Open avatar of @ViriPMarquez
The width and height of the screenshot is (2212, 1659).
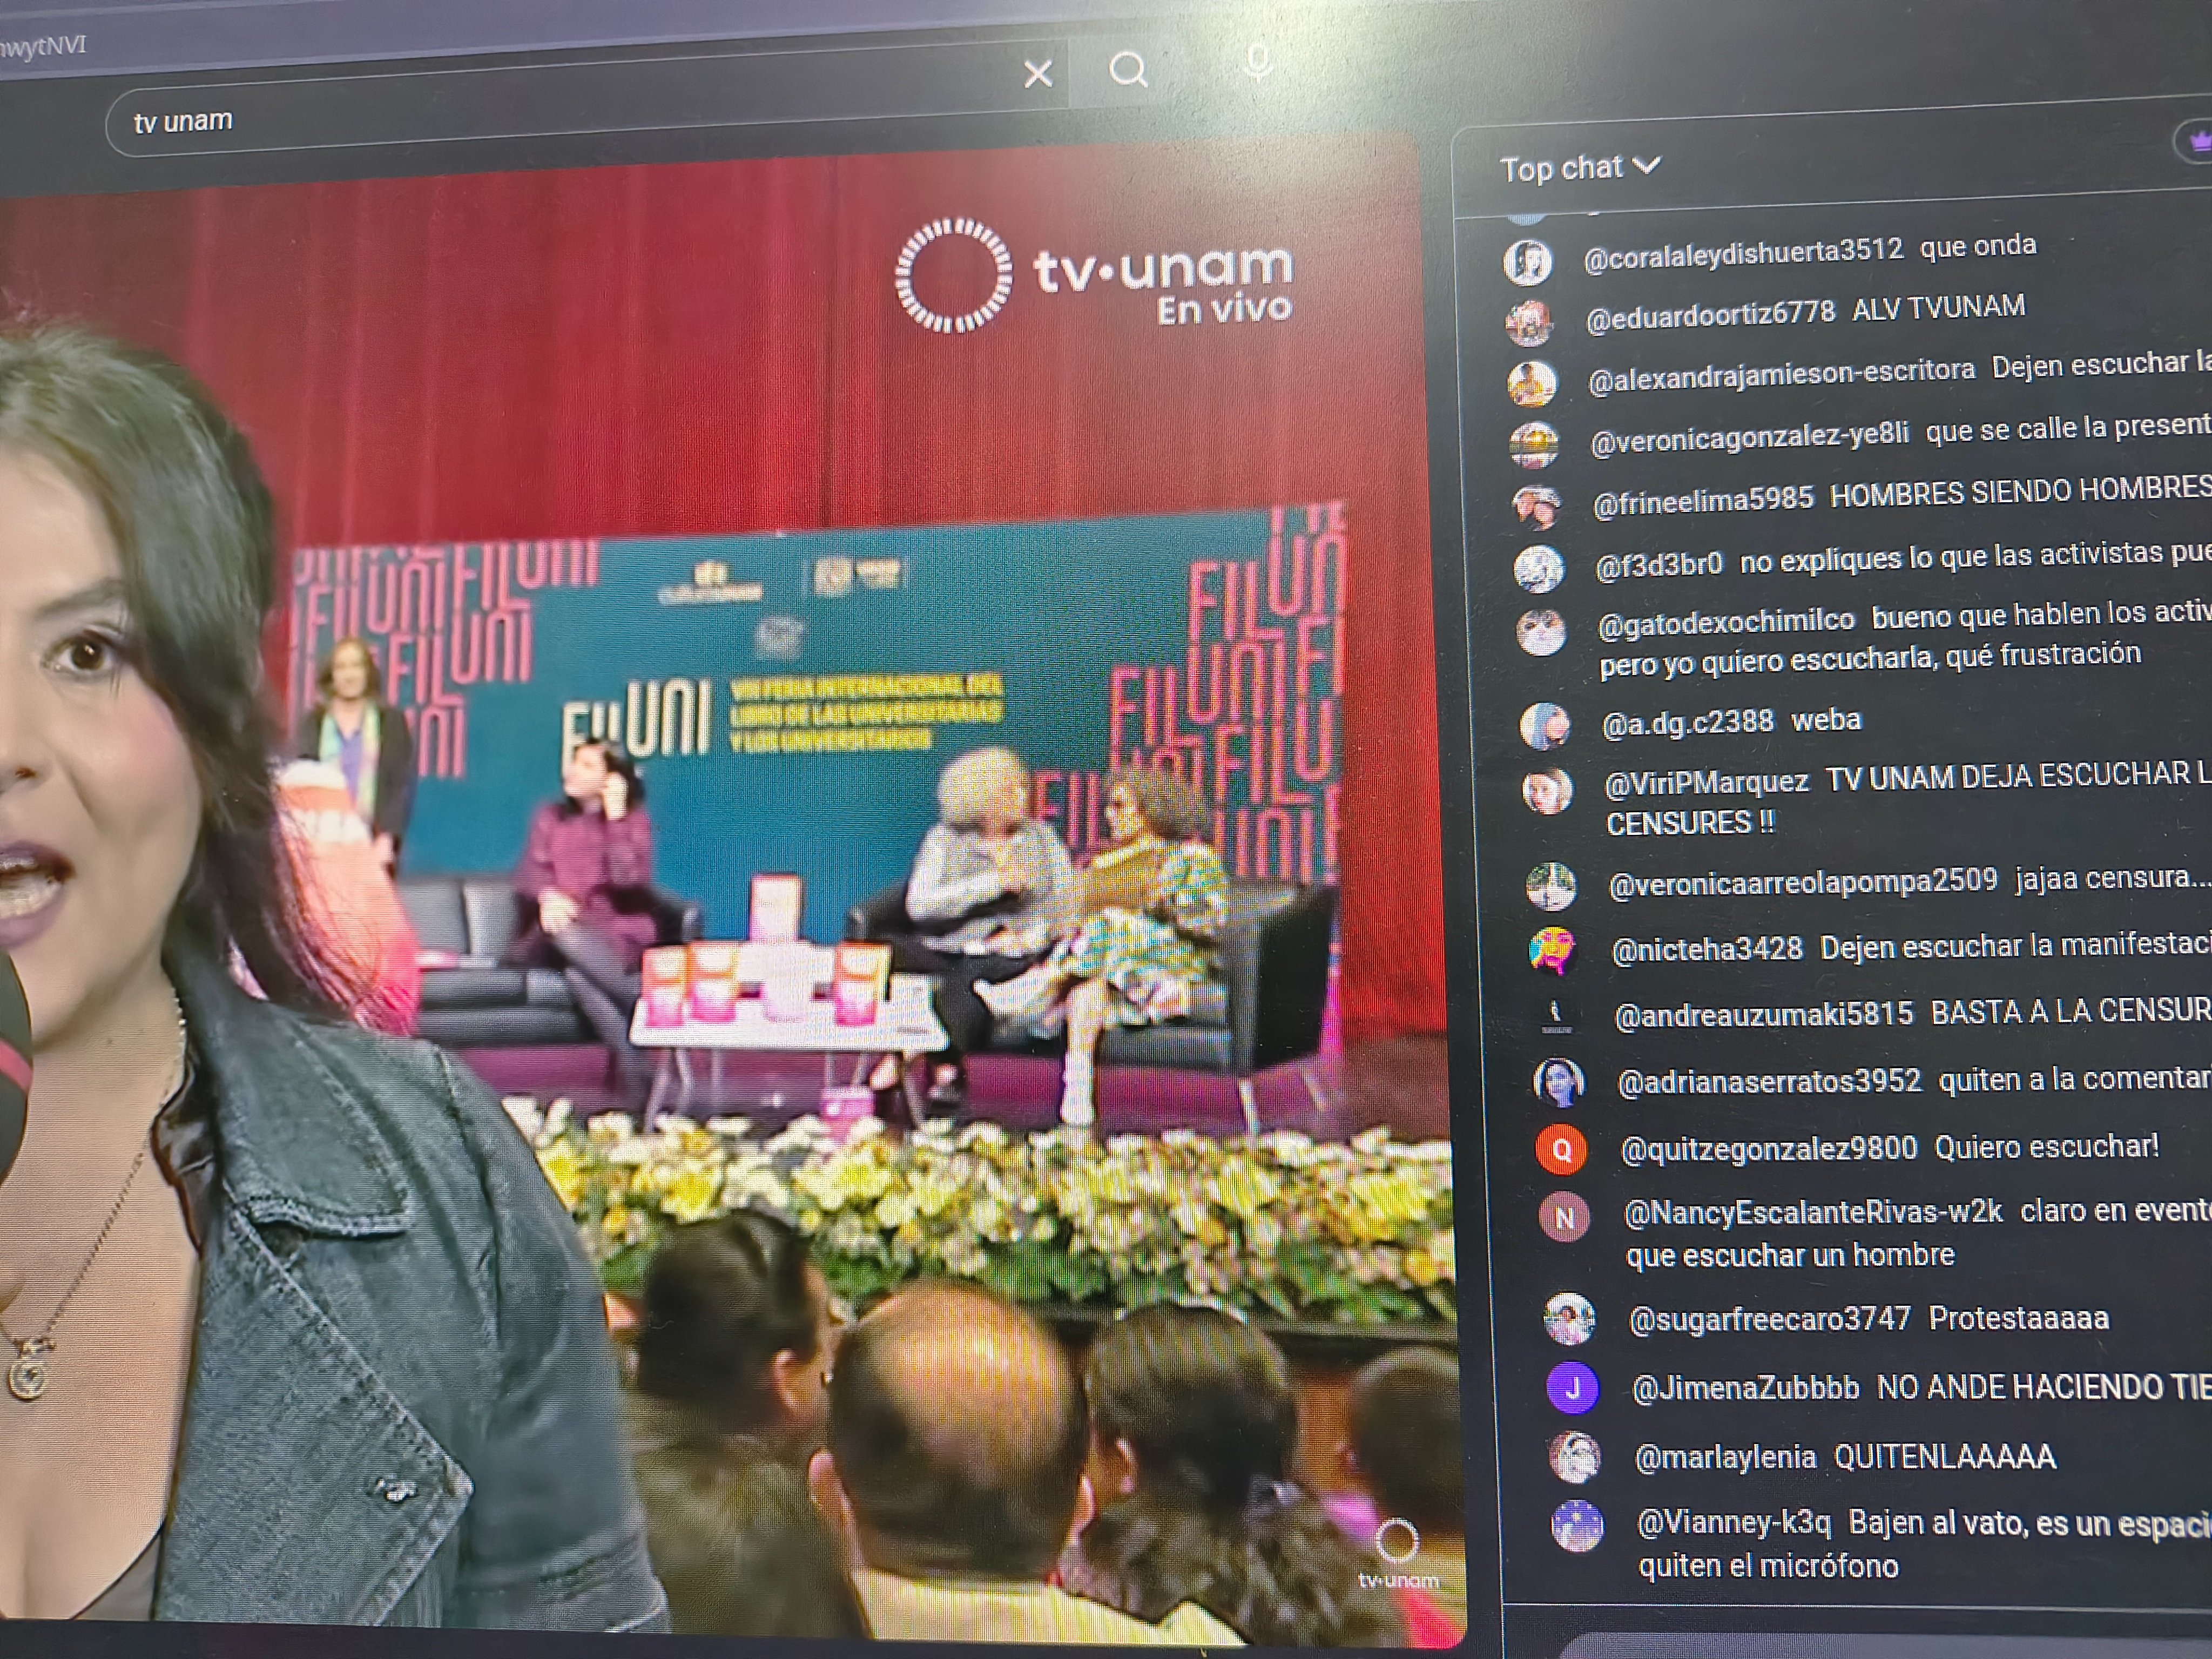coord(1547,791)
